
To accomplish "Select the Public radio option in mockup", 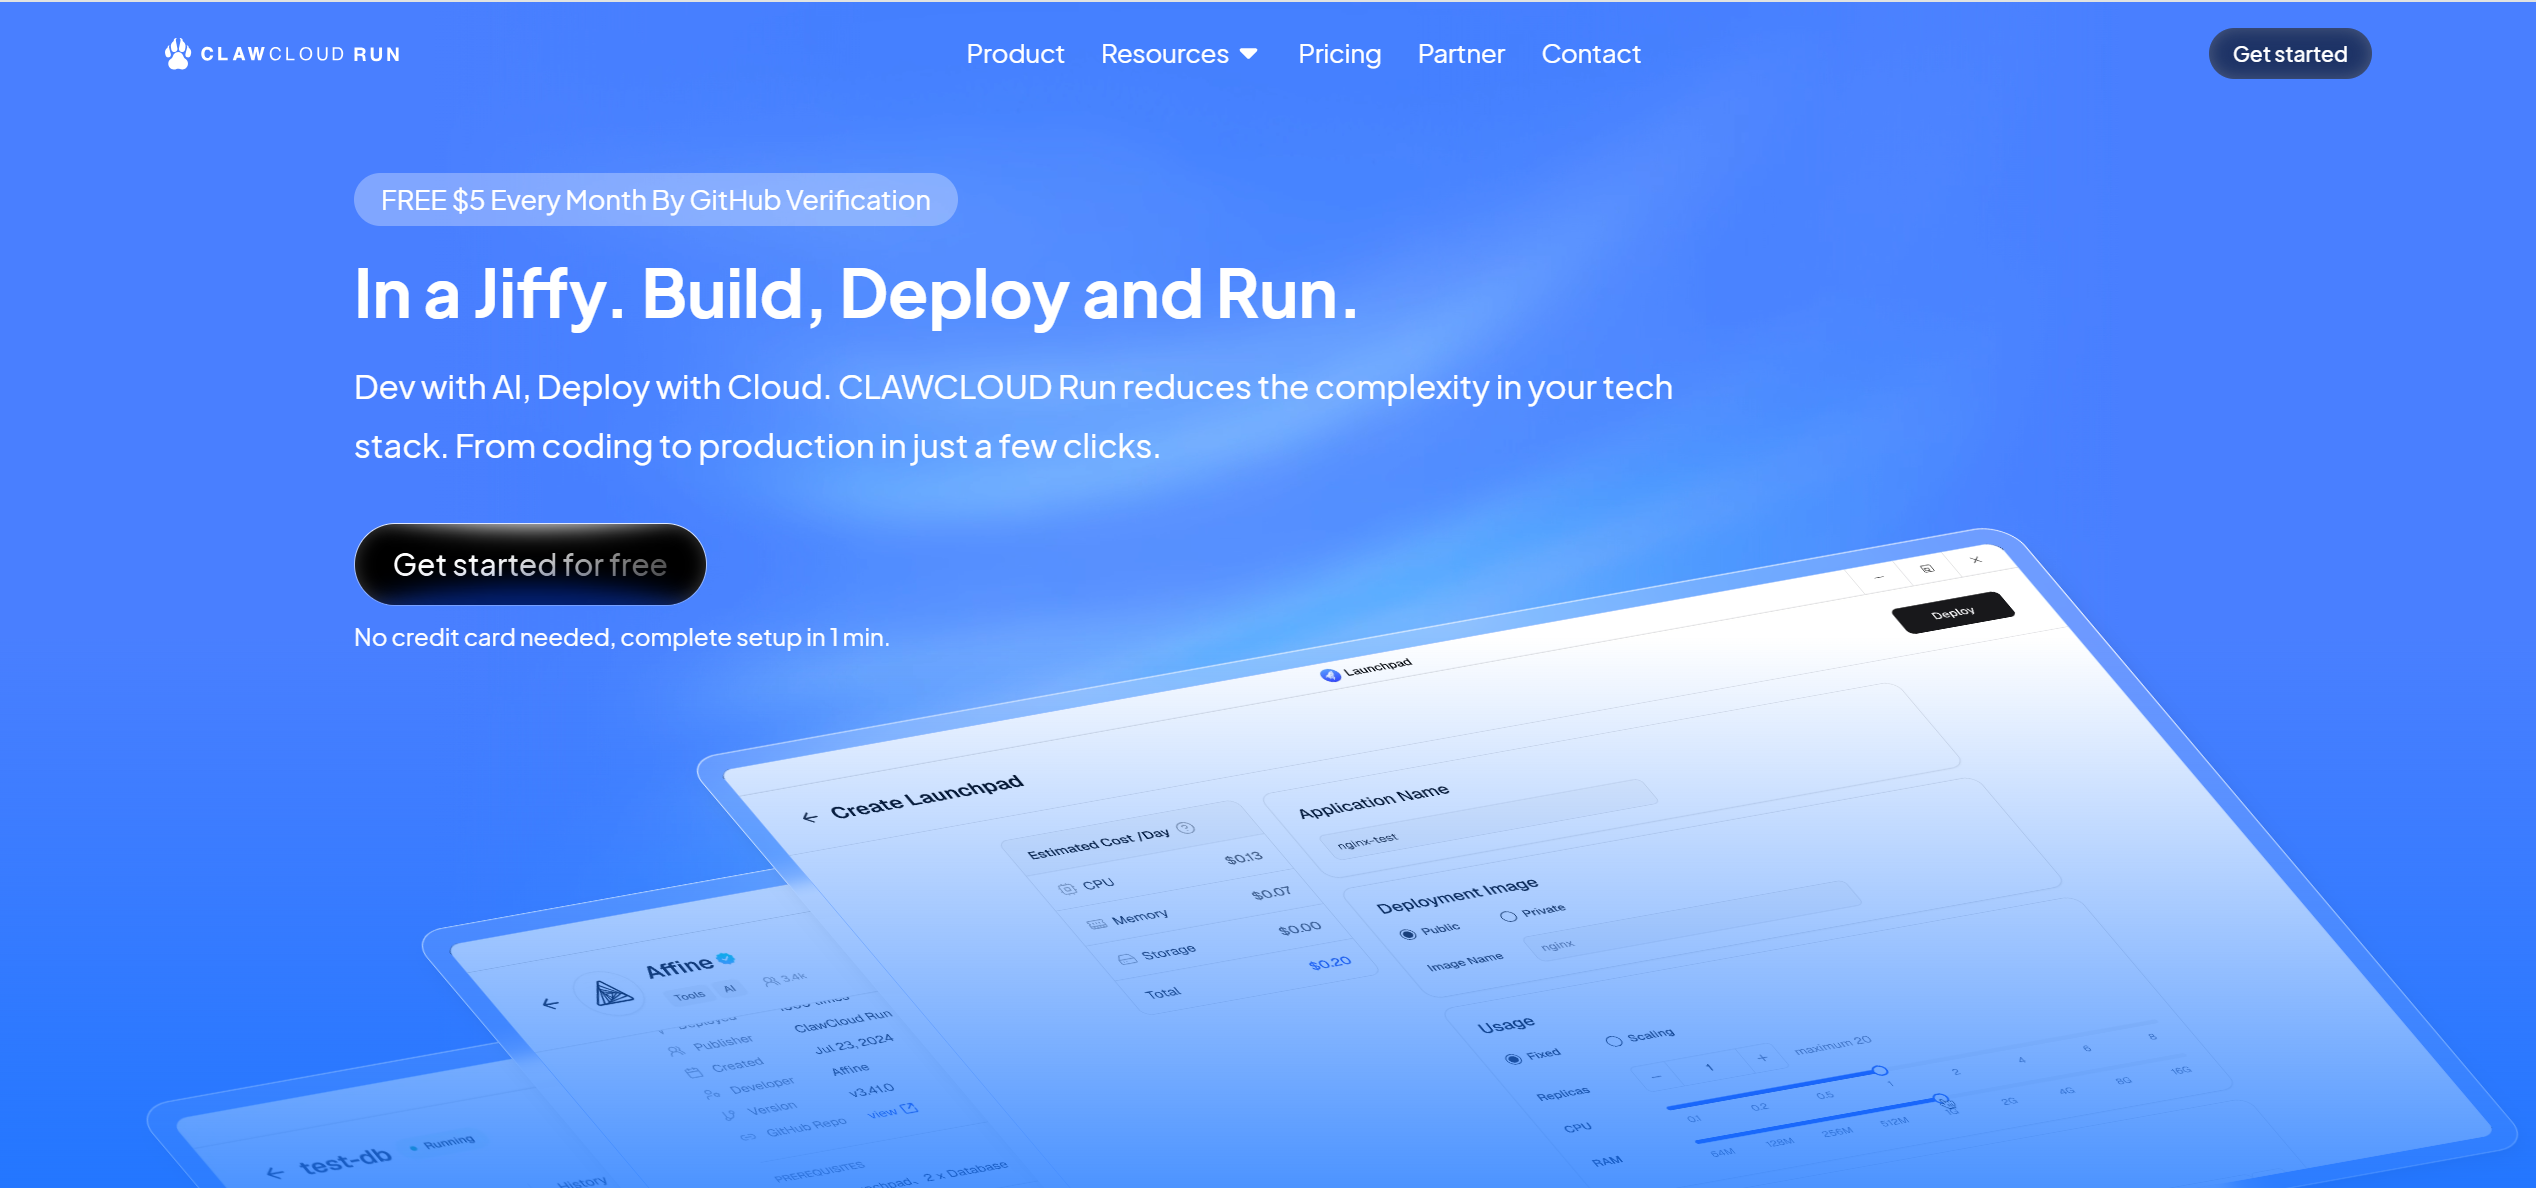I will pyautogui.click(x=1408, y=934).
